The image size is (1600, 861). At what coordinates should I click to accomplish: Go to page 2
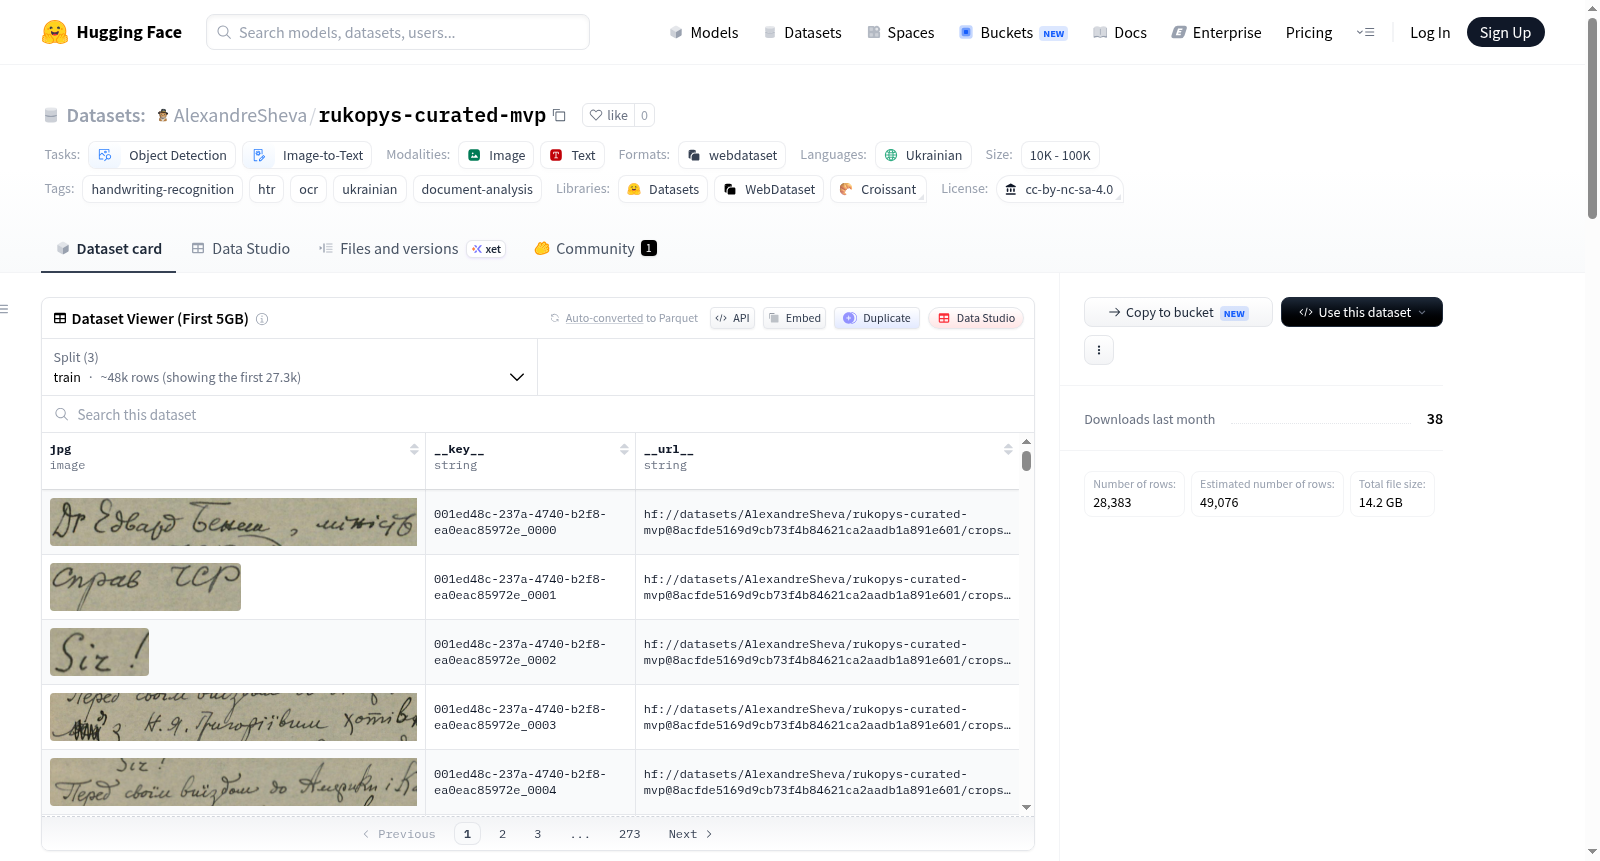click(502, 834)
